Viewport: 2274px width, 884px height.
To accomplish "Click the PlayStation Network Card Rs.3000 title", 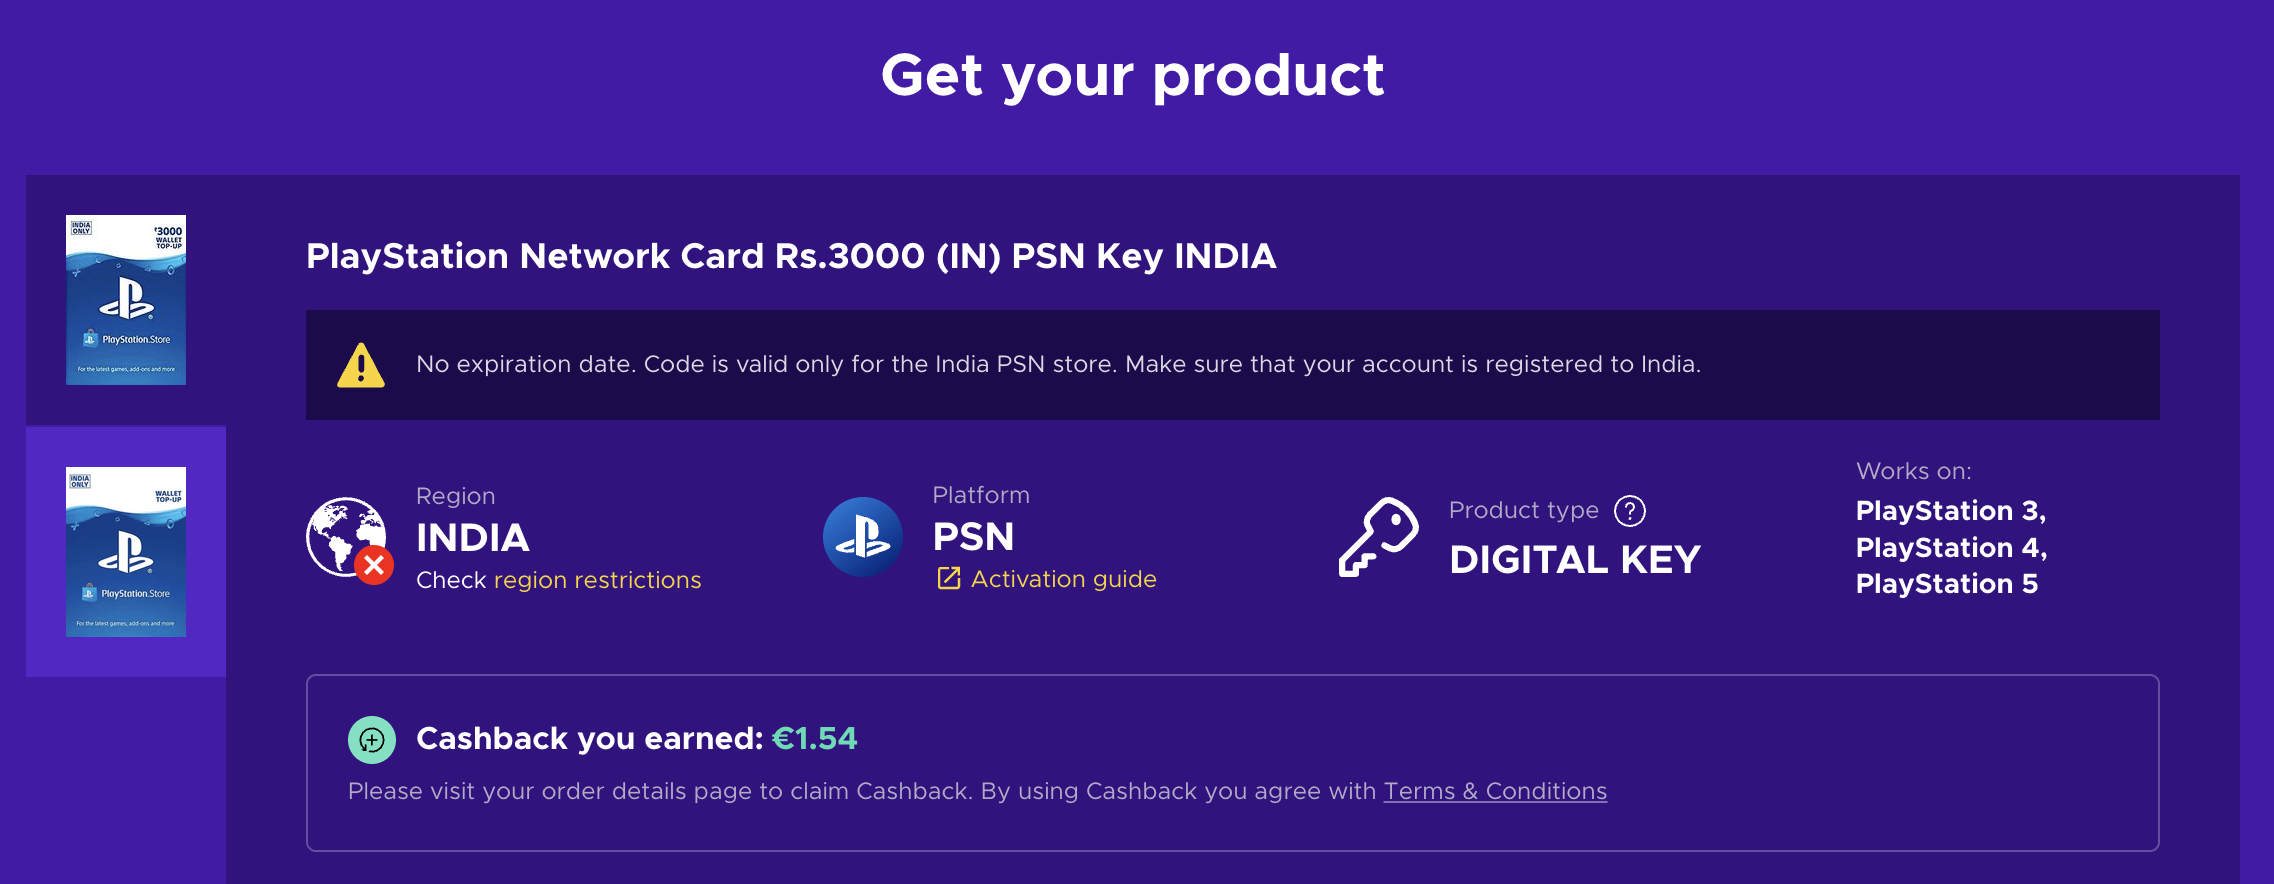I will tap(790, 256).
